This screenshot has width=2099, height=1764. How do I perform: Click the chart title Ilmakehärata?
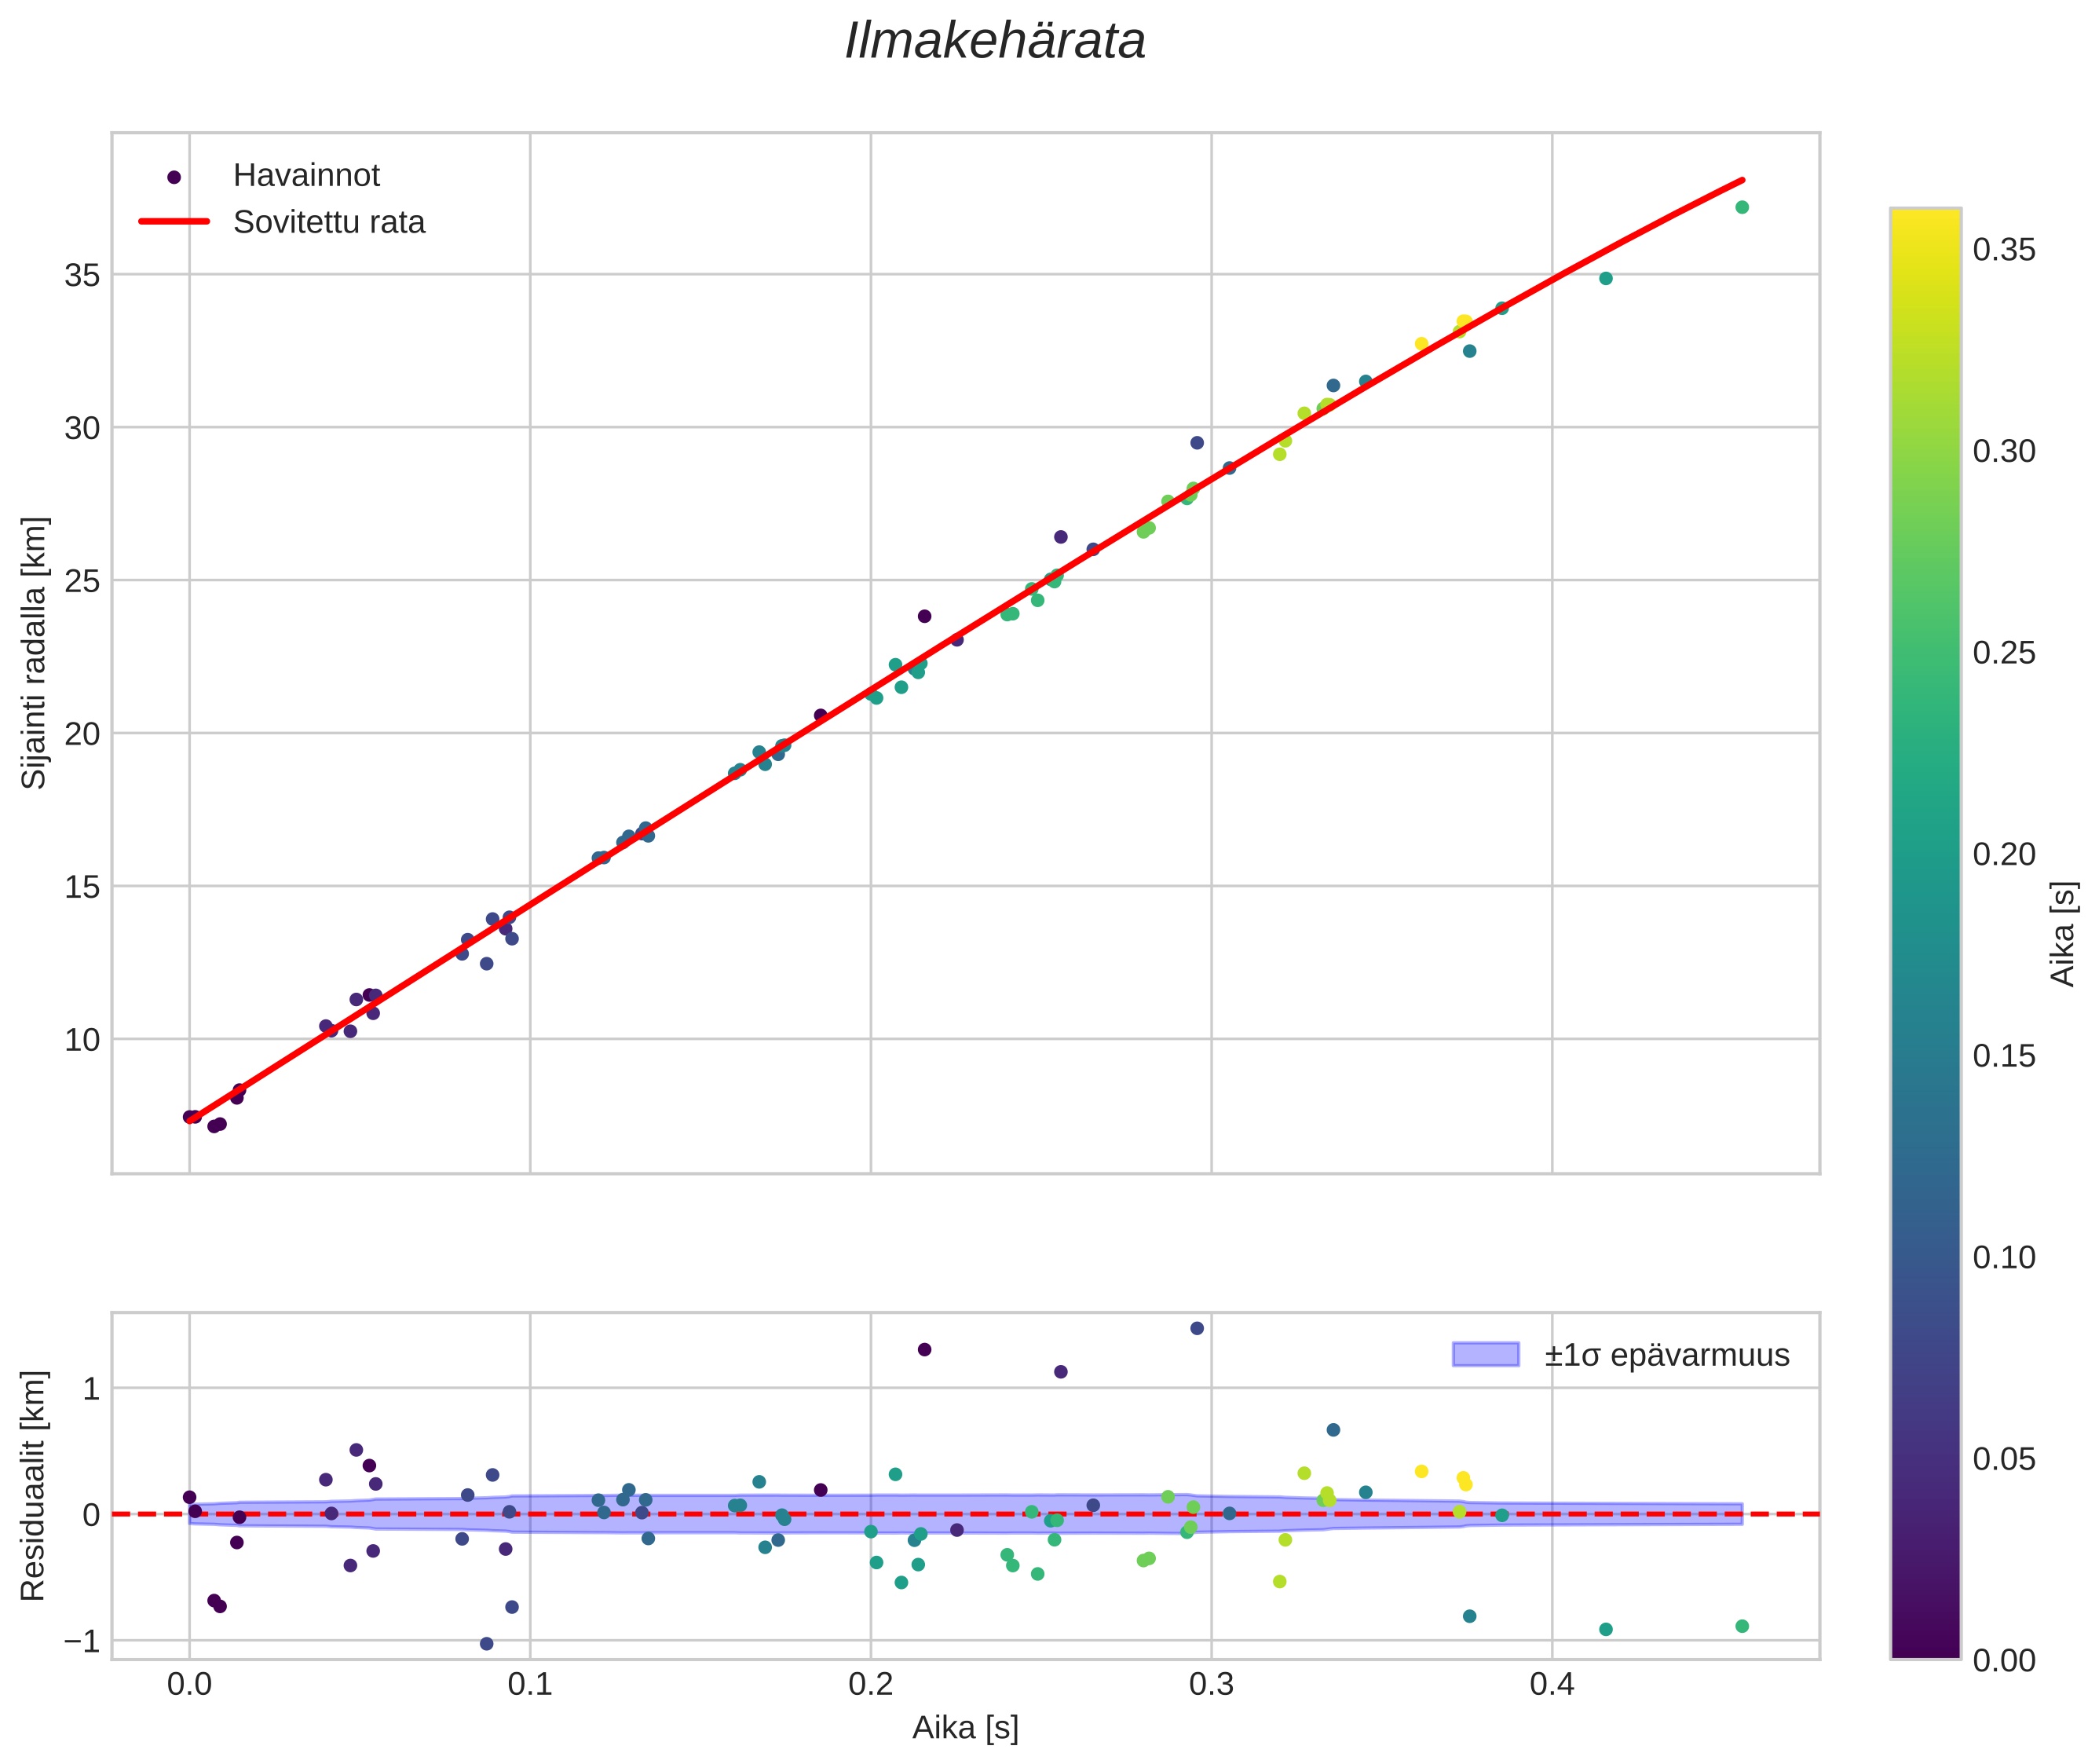click(994, 42)
